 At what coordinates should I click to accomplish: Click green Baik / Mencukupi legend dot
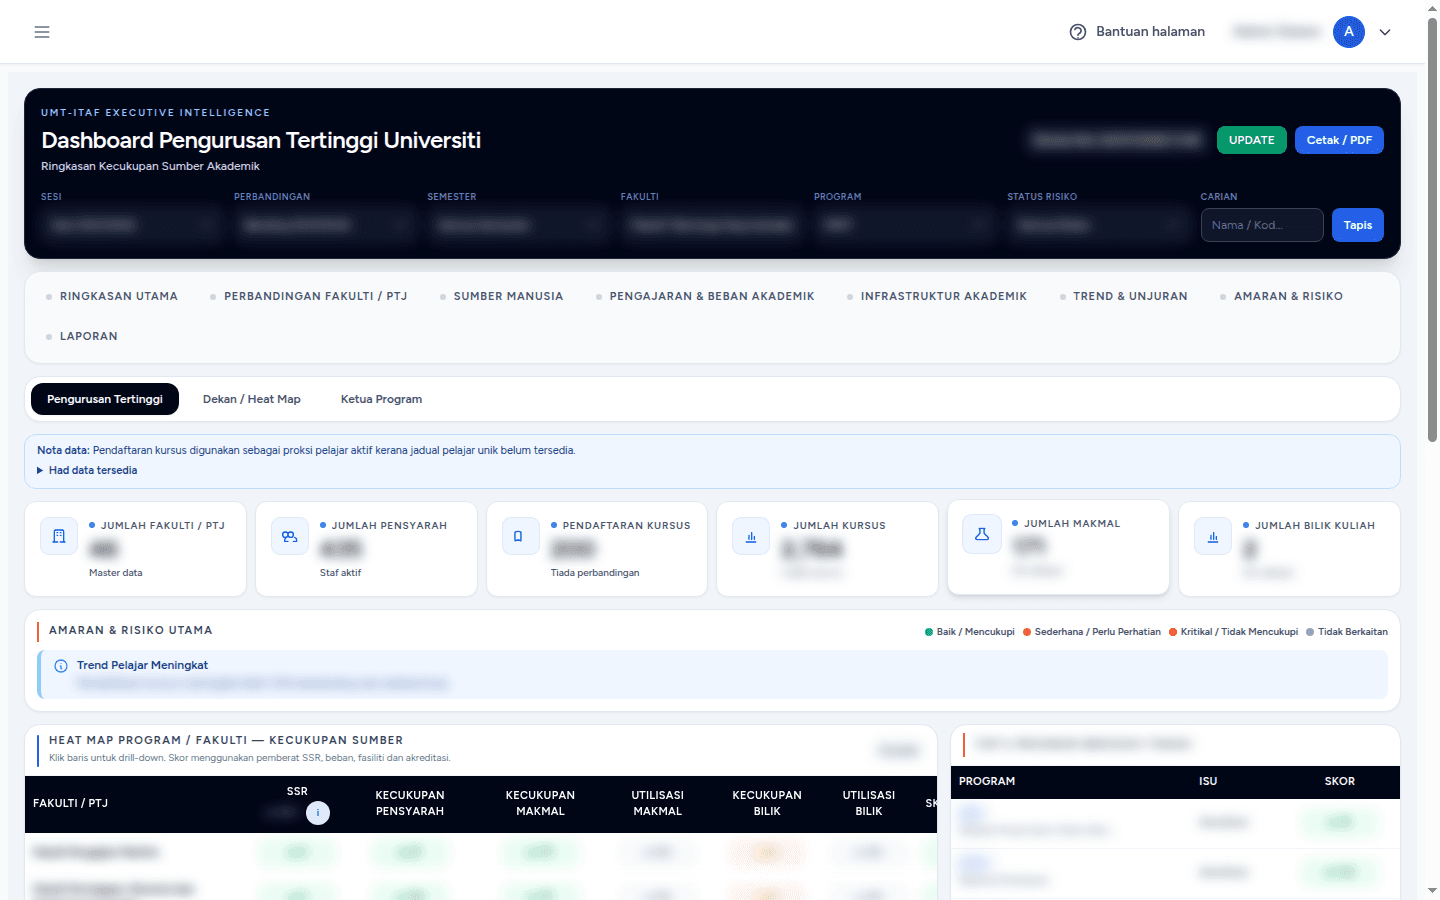tap(929, 632)
